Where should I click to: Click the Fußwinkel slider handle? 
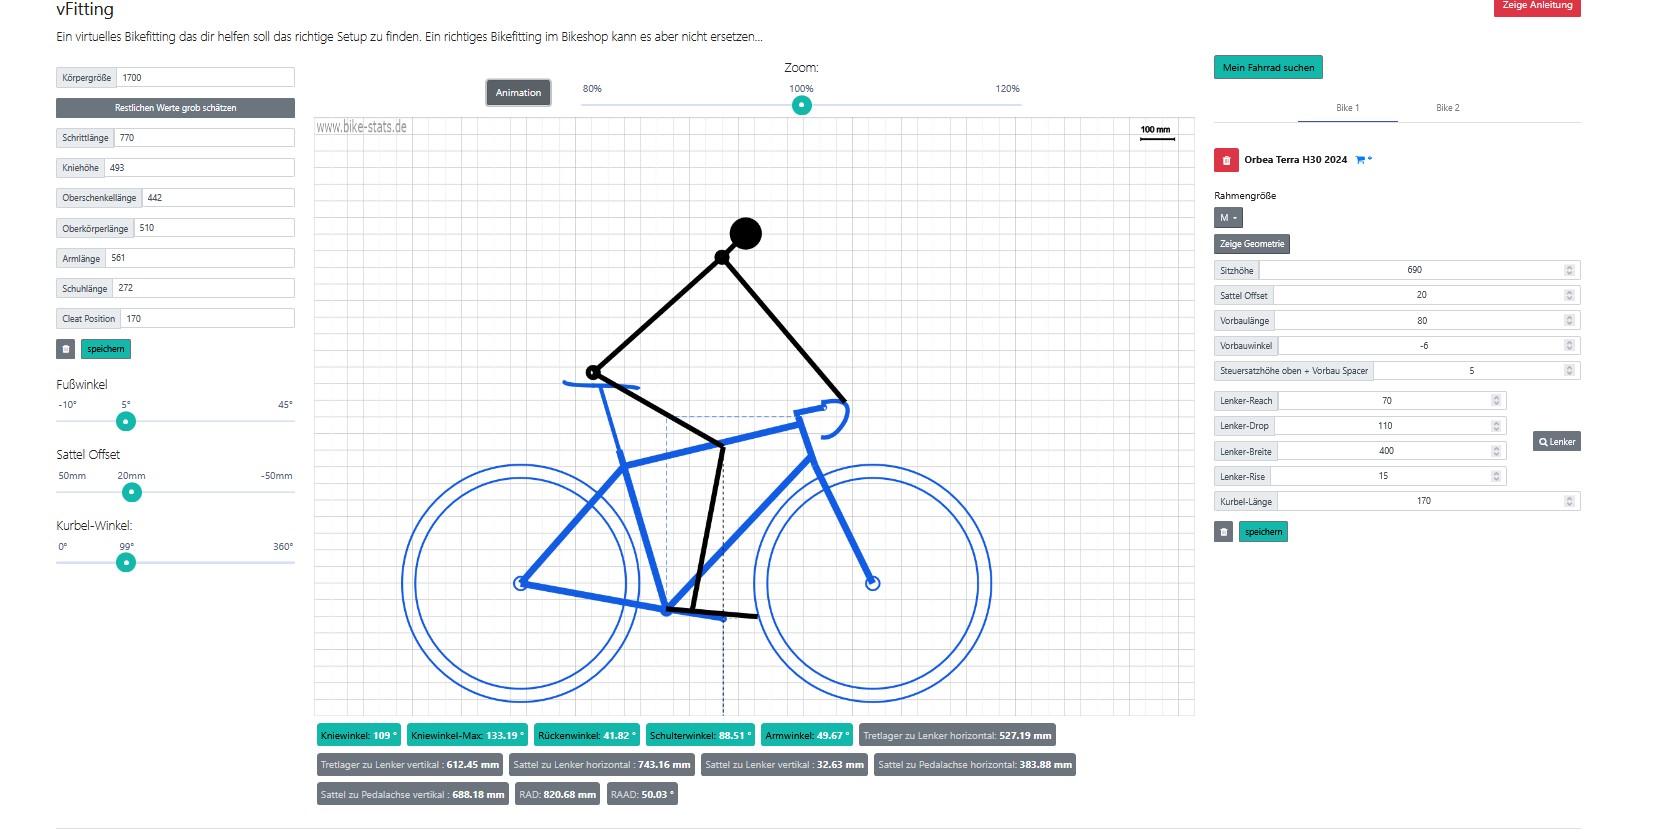pos(126,422)
